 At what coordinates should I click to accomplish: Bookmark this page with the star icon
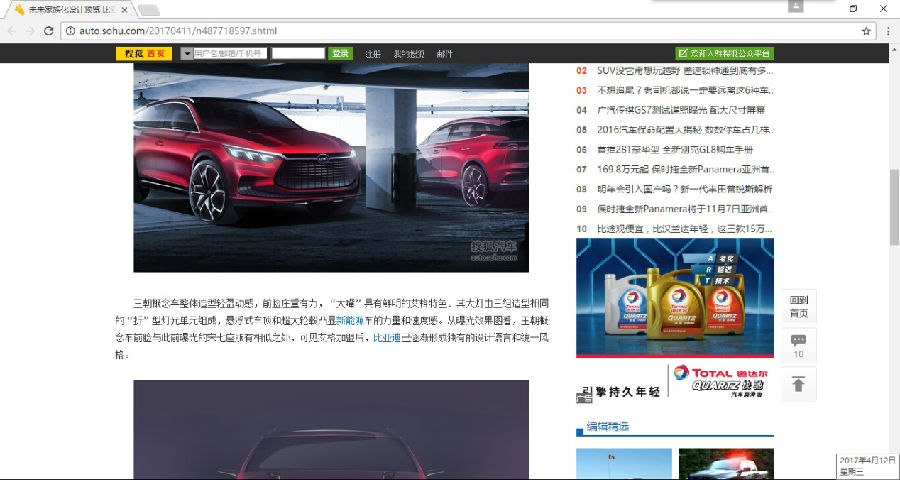(x=866, y=31)
